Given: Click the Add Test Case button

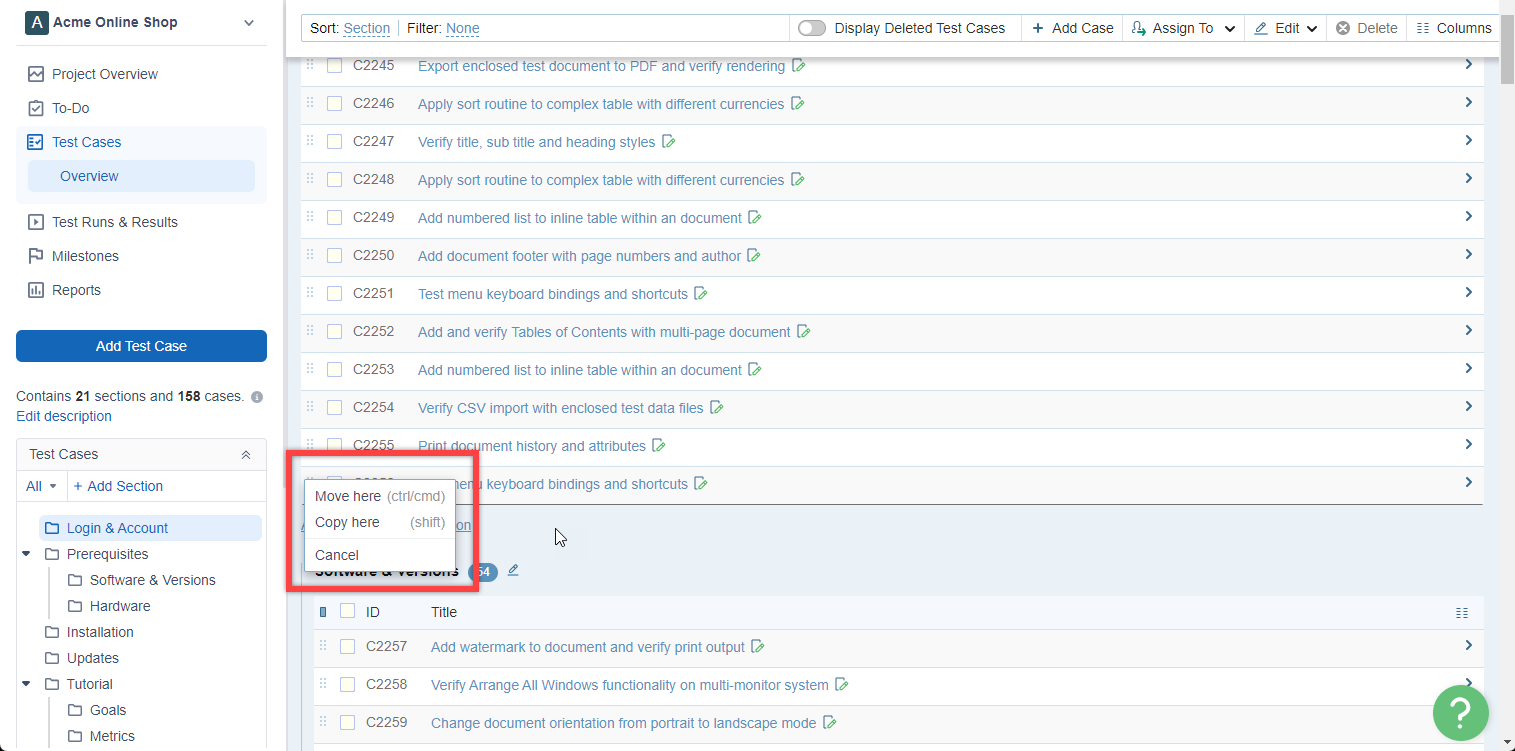Looking at the screenshot, I should point(141,346).
